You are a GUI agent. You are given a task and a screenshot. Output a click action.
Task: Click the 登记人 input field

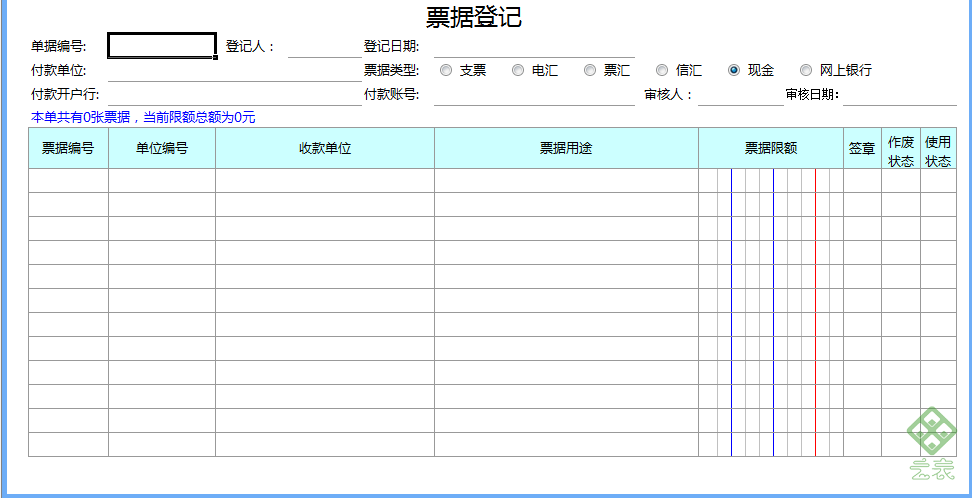[325, 47]
